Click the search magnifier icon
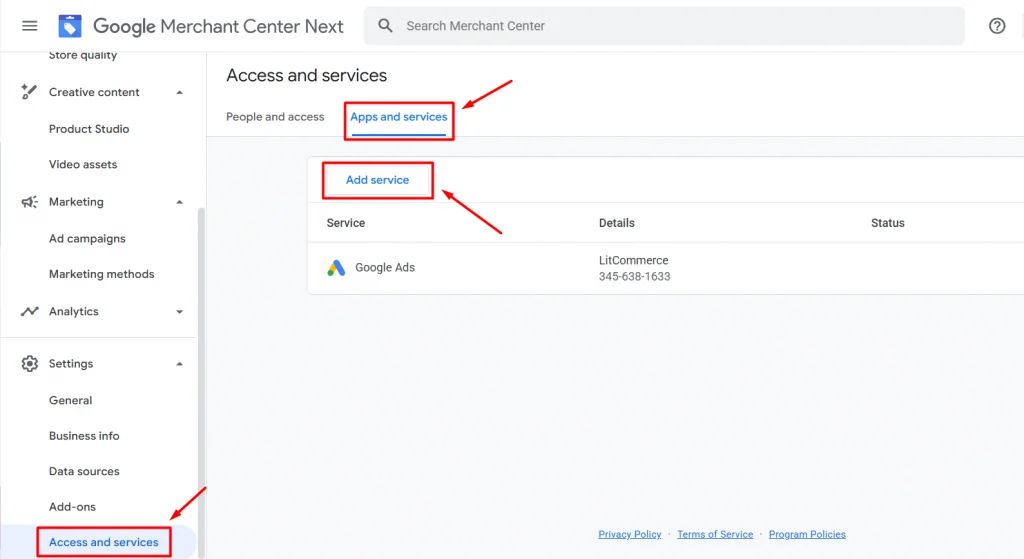The height and width of the screenshot is (559, 1024). [x=385, y=26]
